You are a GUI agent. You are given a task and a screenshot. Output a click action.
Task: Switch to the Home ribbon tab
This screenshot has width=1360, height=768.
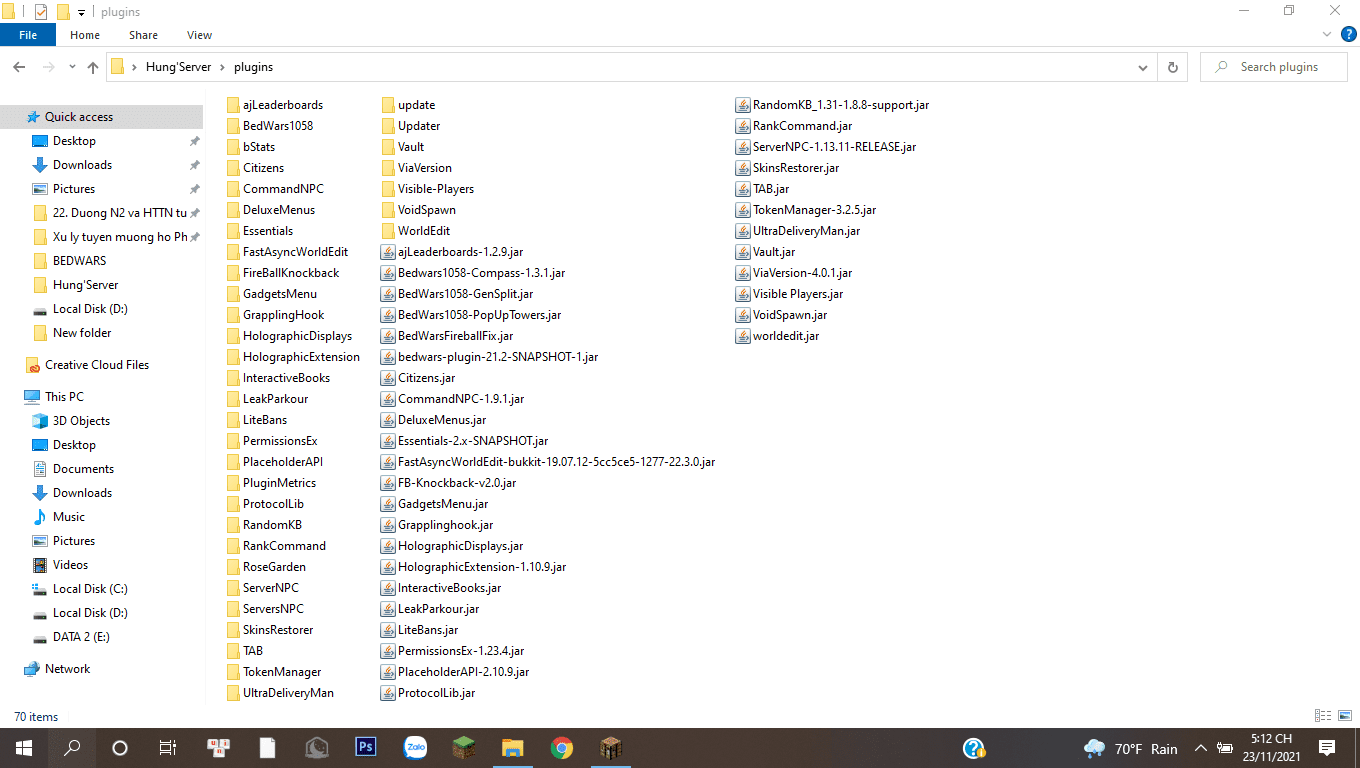pyautogui.click(x=85, y=35)
